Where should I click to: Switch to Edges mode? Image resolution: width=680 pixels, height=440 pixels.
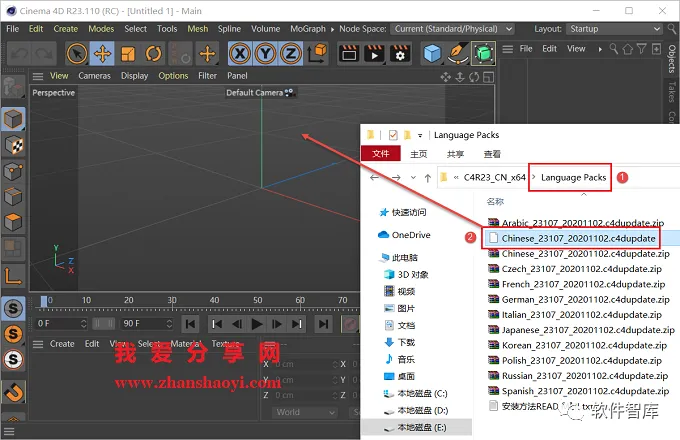coord(13,197)
